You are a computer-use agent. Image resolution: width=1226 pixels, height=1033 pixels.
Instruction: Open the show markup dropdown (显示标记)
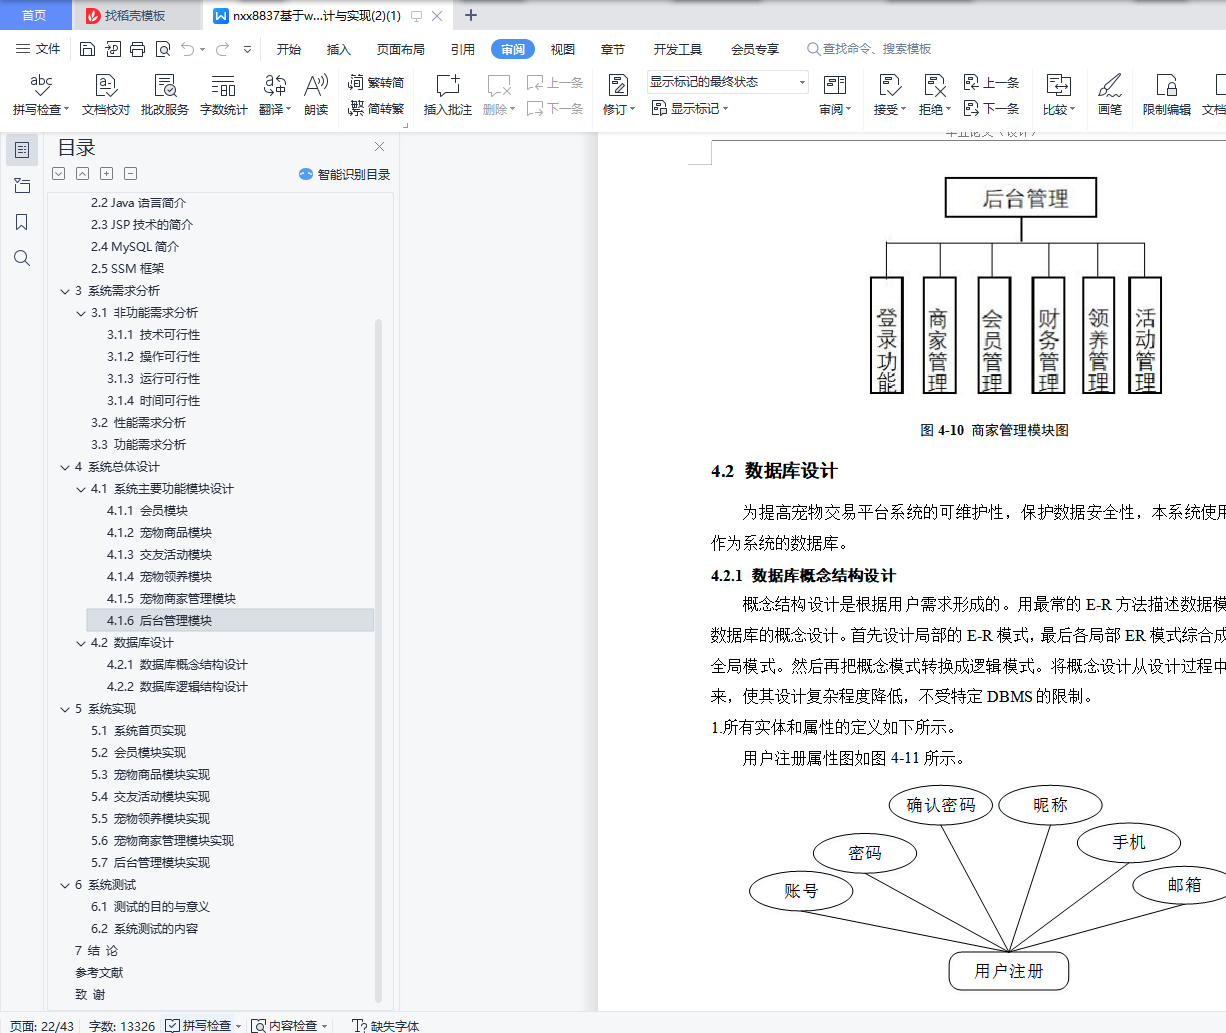[x=690, y=108]
